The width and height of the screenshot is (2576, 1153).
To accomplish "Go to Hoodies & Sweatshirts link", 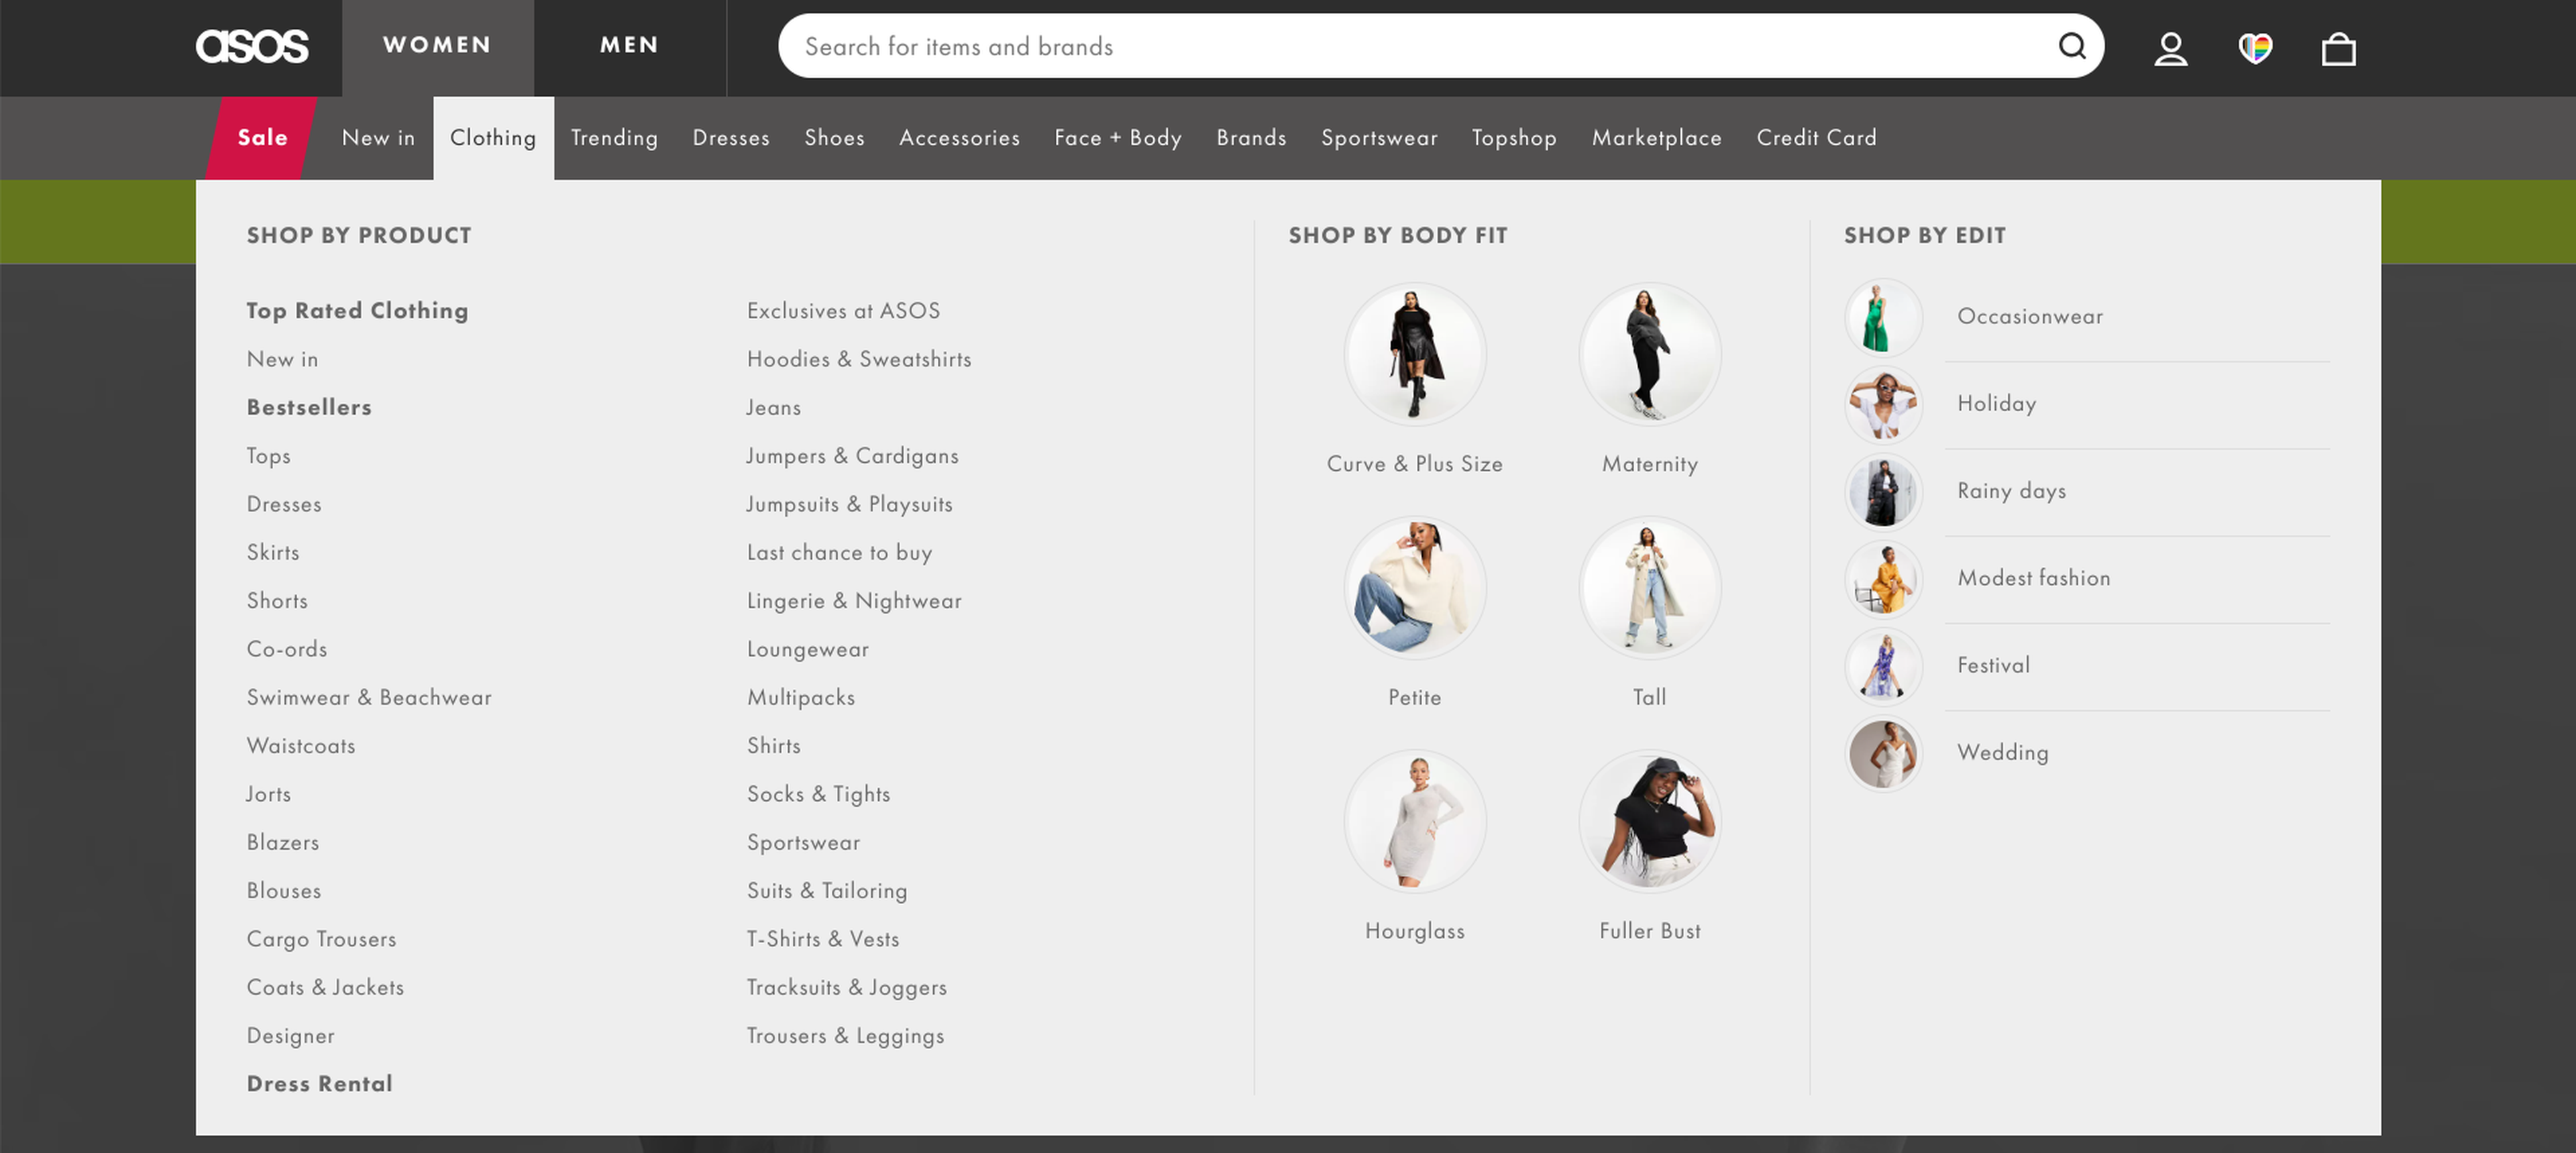I will 858,359.
